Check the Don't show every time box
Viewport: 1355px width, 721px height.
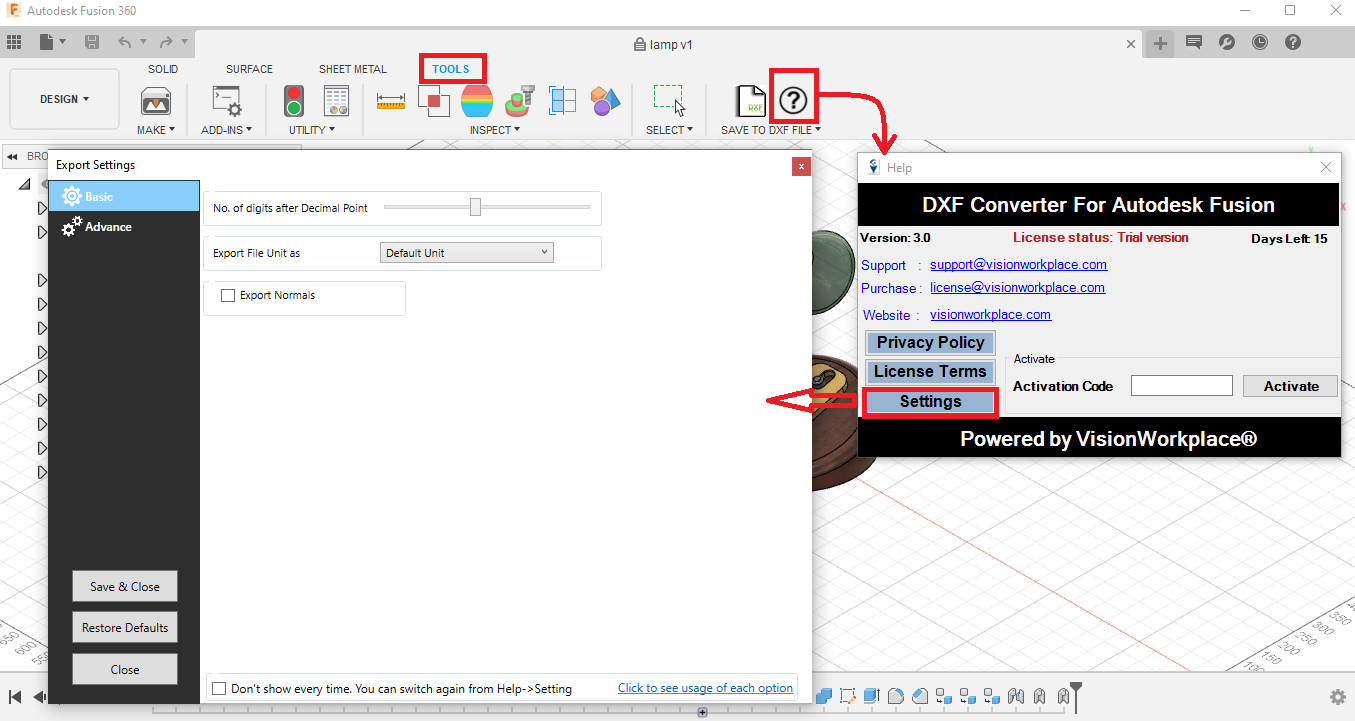(219, 689)
